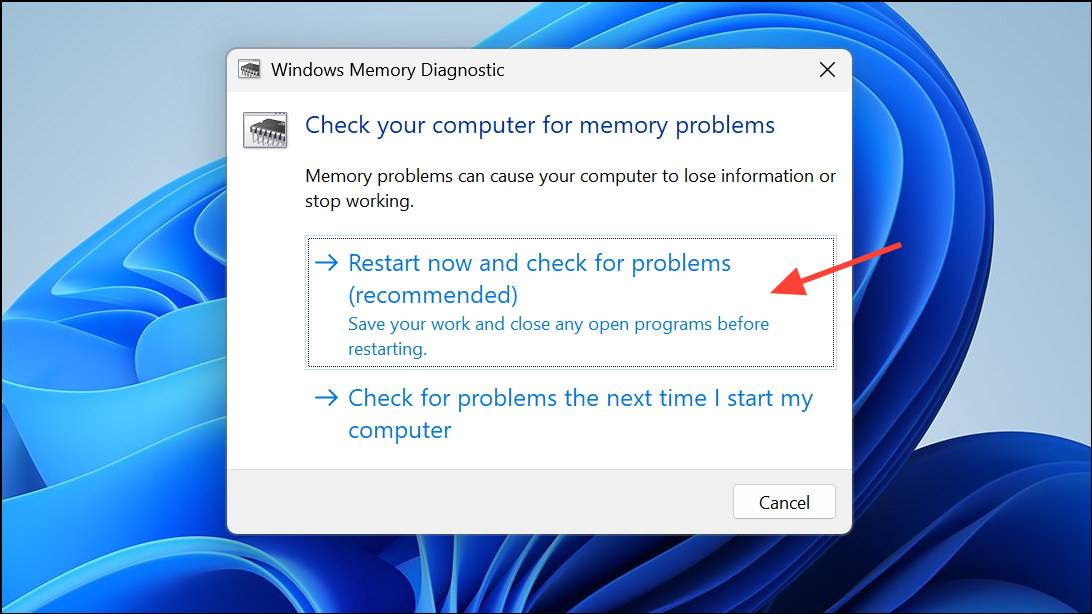Click the word computer under second option
The image size is (1092, 614).
[x=400, y=430]
